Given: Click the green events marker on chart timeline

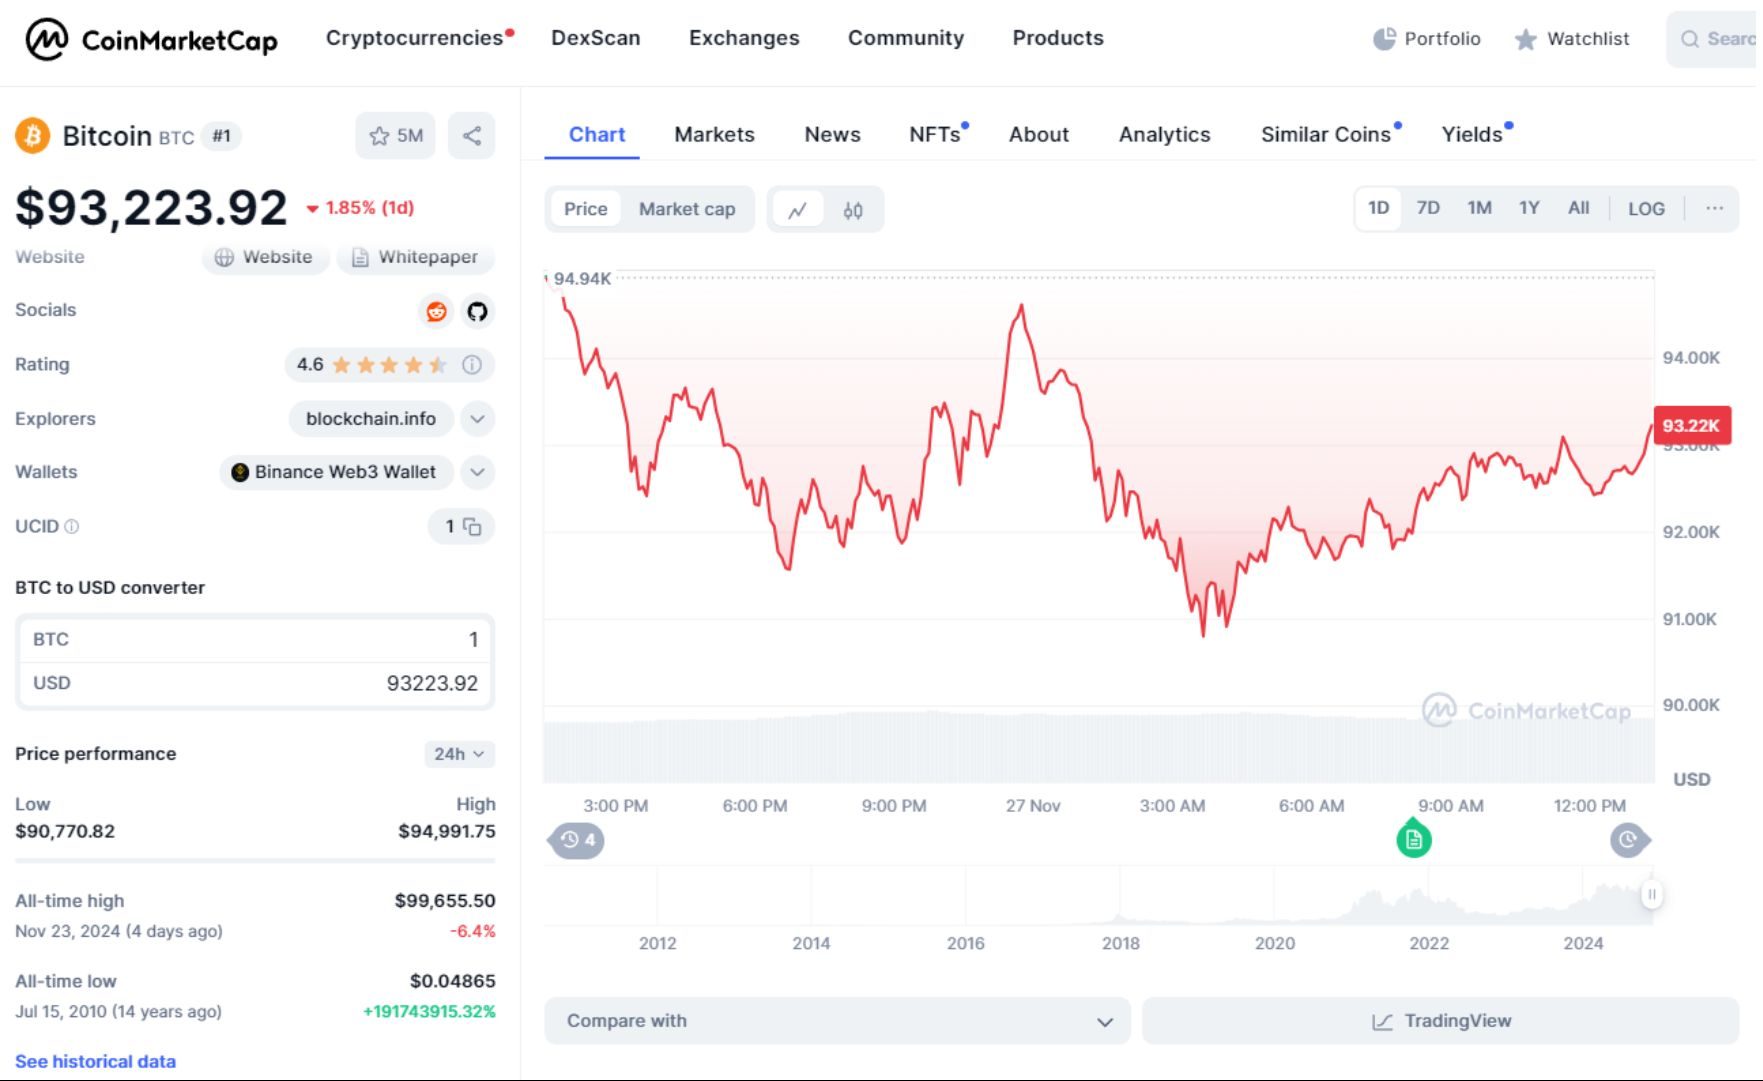Looking at the screenshot, I should click(1414, 840).
